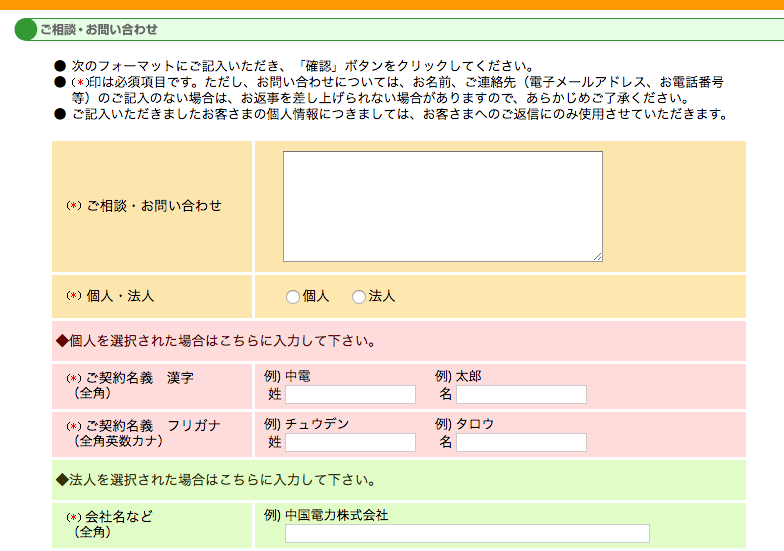The height and width of the screenshot is (551, 784).
Task: Click the ご契約名義 フリガナ field label
Action: (146, 426)
